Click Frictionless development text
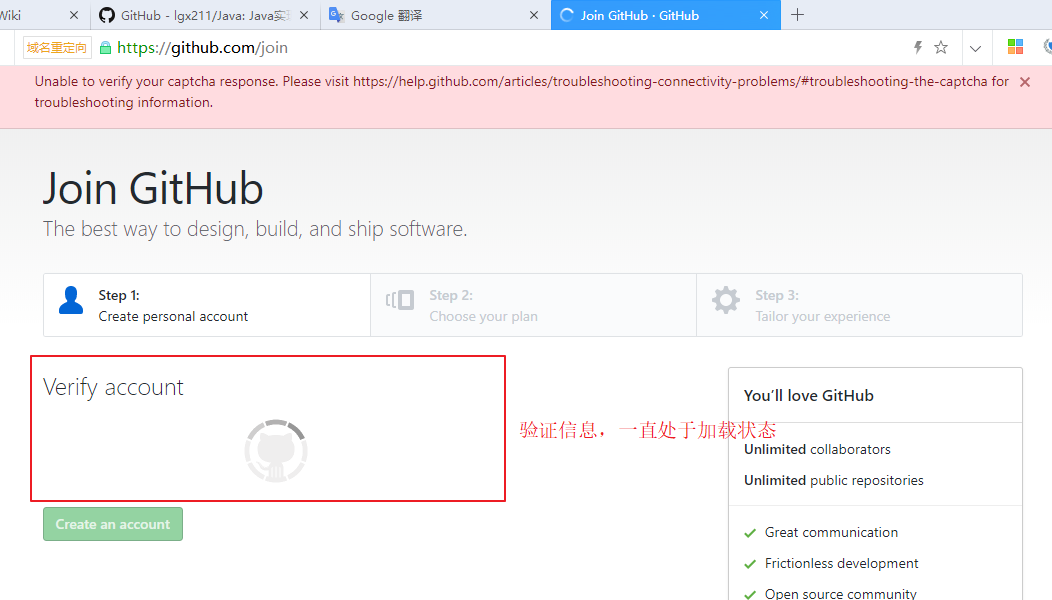 (841, 563)
